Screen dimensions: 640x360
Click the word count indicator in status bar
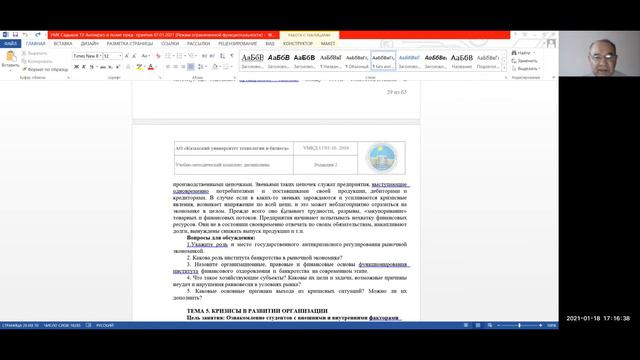pos(62,326)
